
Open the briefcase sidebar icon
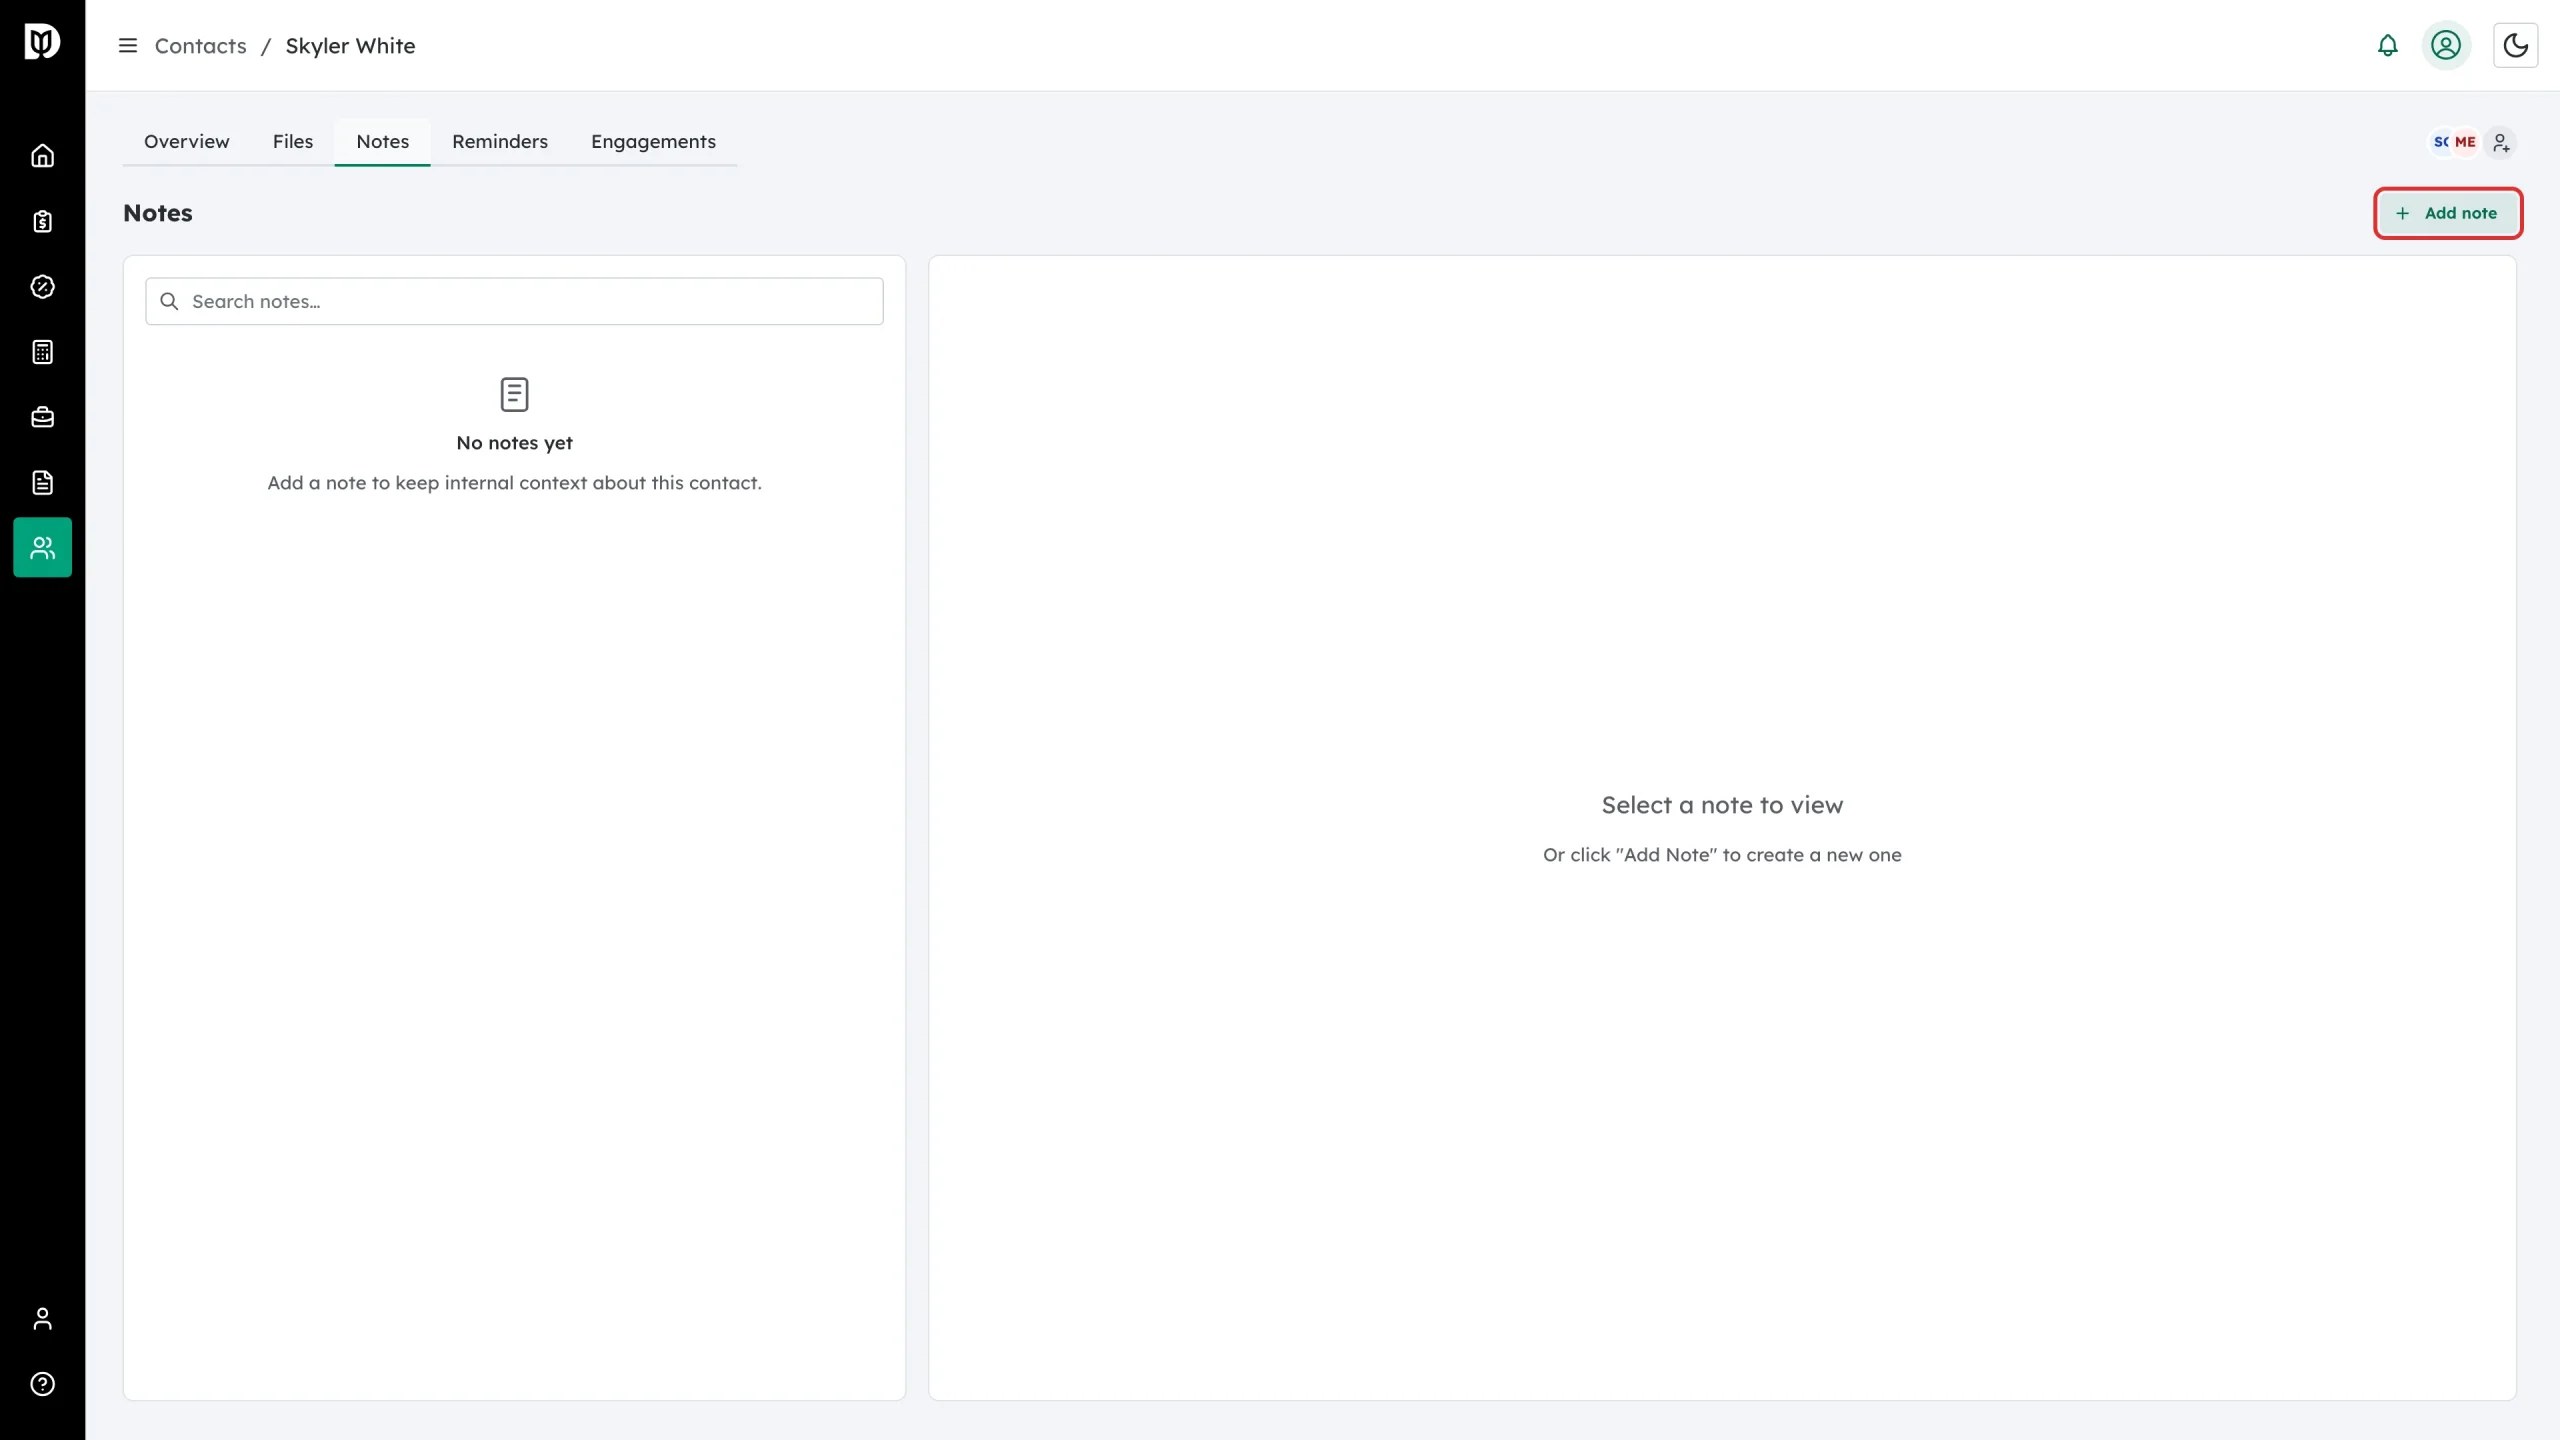tap(42, 417)
